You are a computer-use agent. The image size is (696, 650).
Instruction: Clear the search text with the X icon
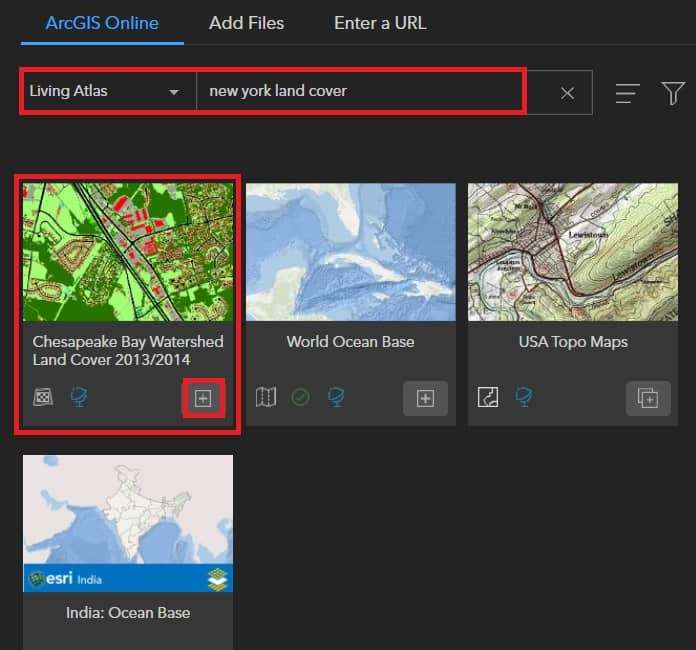click(x=567, y=93)
